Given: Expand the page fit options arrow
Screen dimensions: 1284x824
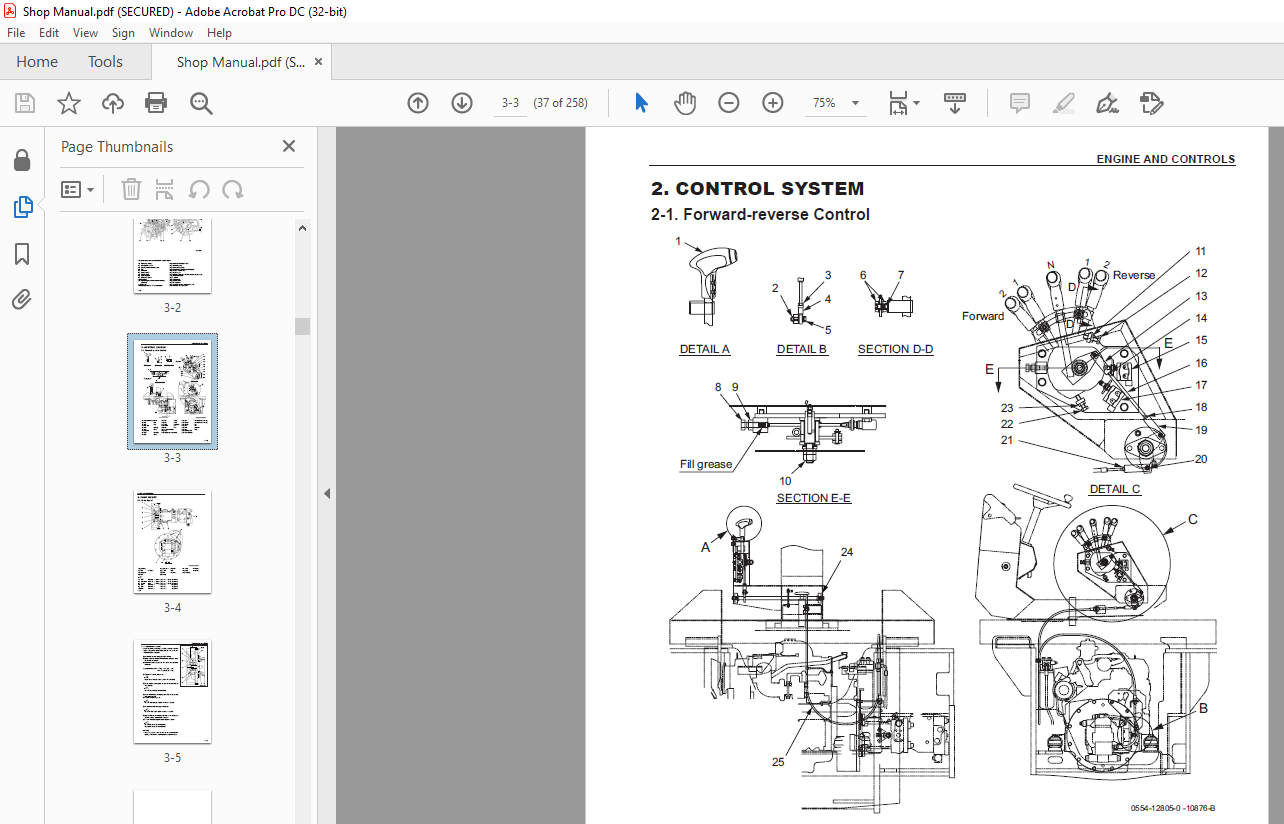Looking at the screenshot, I should pos(916,103).
